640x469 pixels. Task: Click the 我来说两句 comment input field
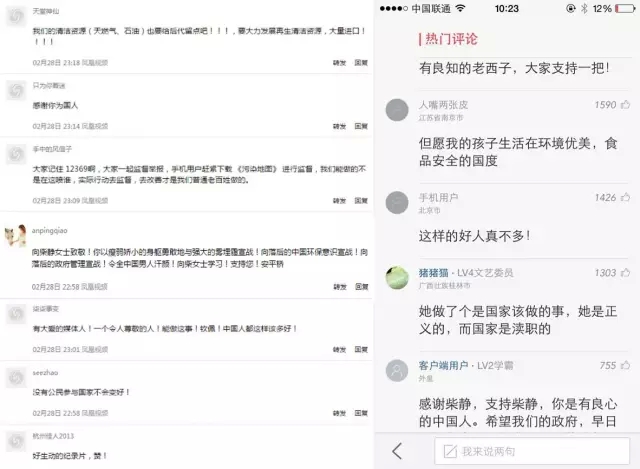click(532, 451)
